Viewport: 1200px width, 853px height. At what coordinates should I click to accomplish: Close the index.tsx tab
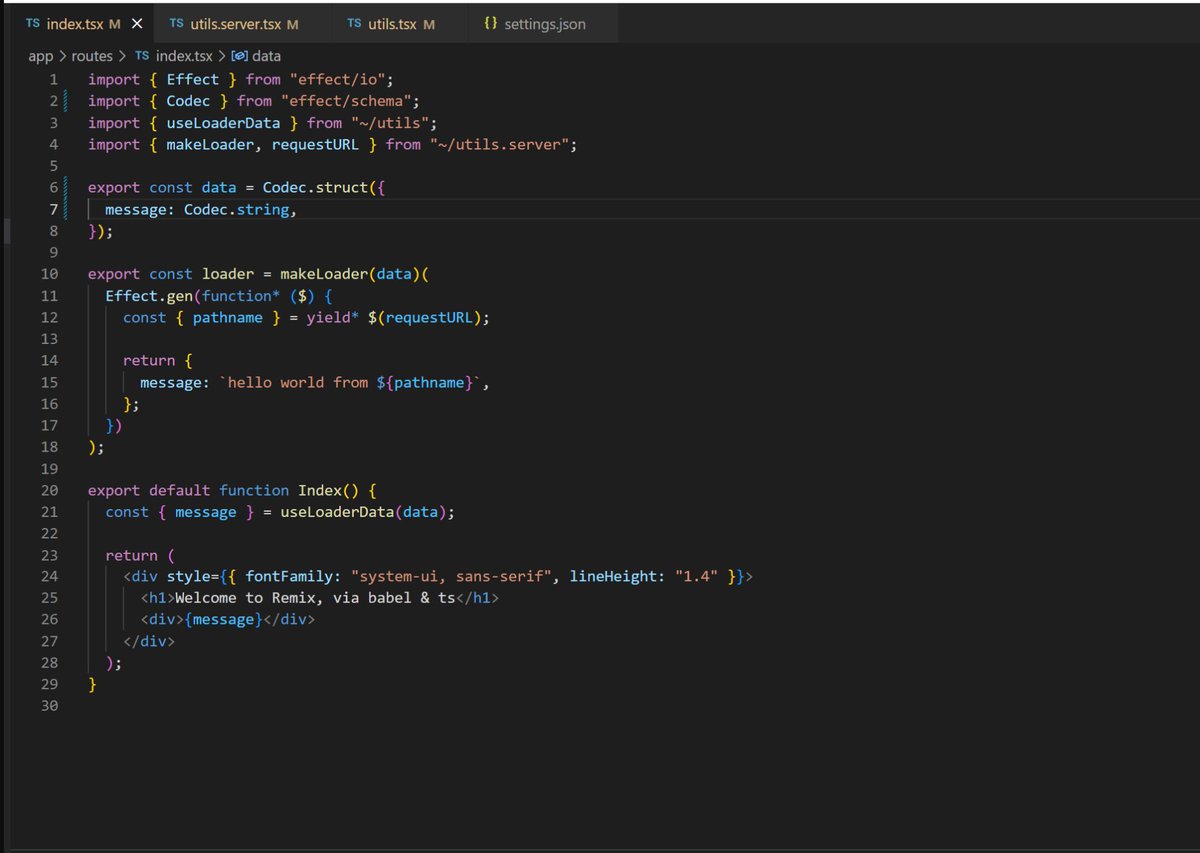[x=137, y=24]
